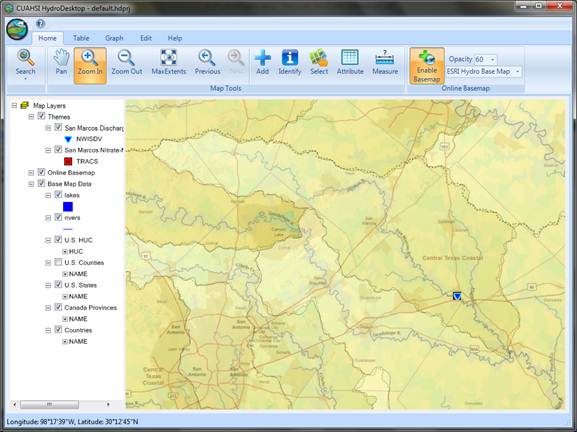Click the Map Layers folder icon
The width and height of the screenshot is (577, 432).
[25, 106]
